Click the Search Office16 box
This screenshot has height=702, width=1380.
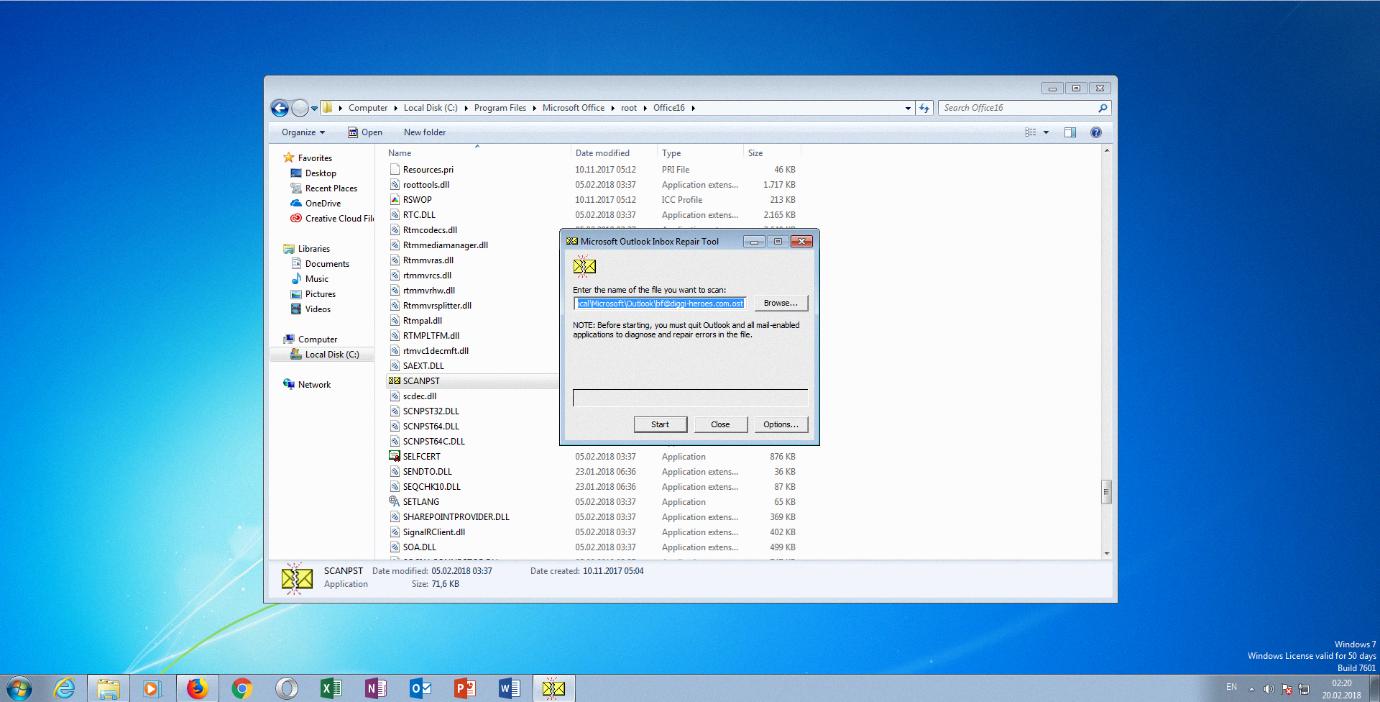point(1018,108)
